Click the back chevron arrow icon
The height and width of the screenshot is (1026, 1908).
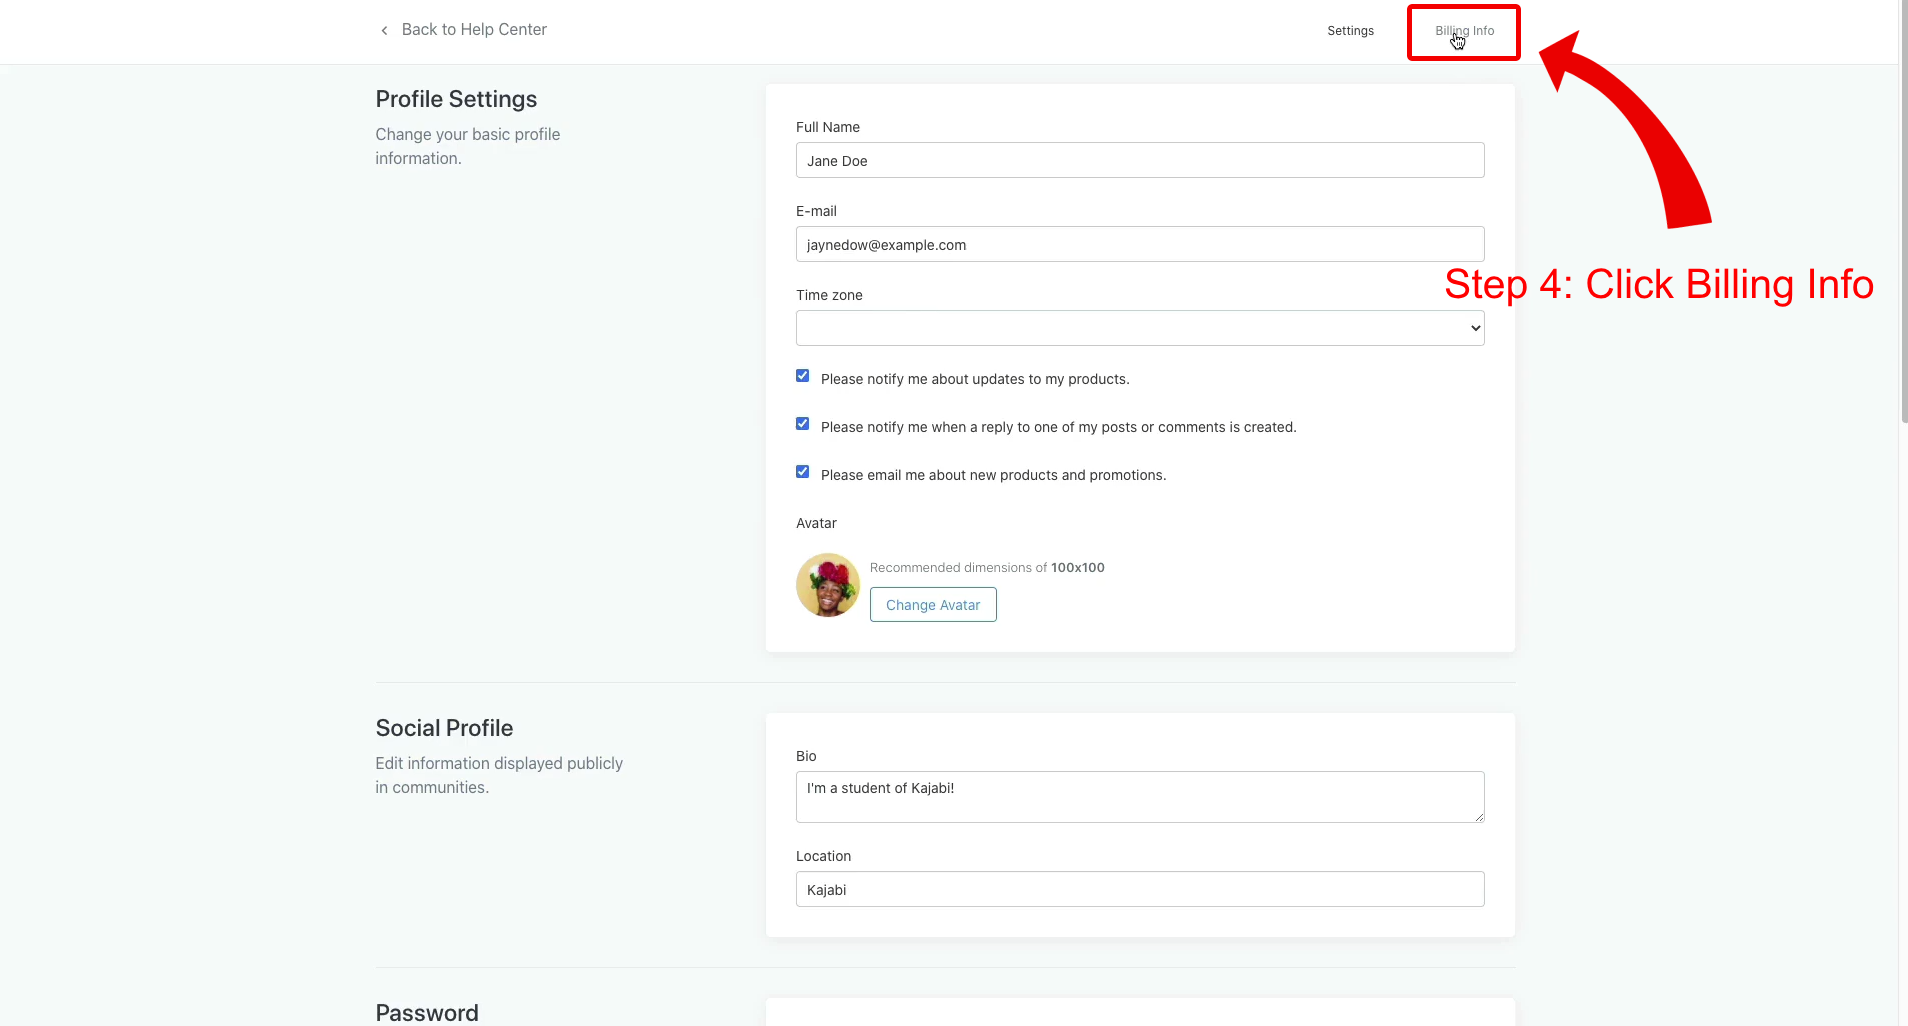click(384, 31)
